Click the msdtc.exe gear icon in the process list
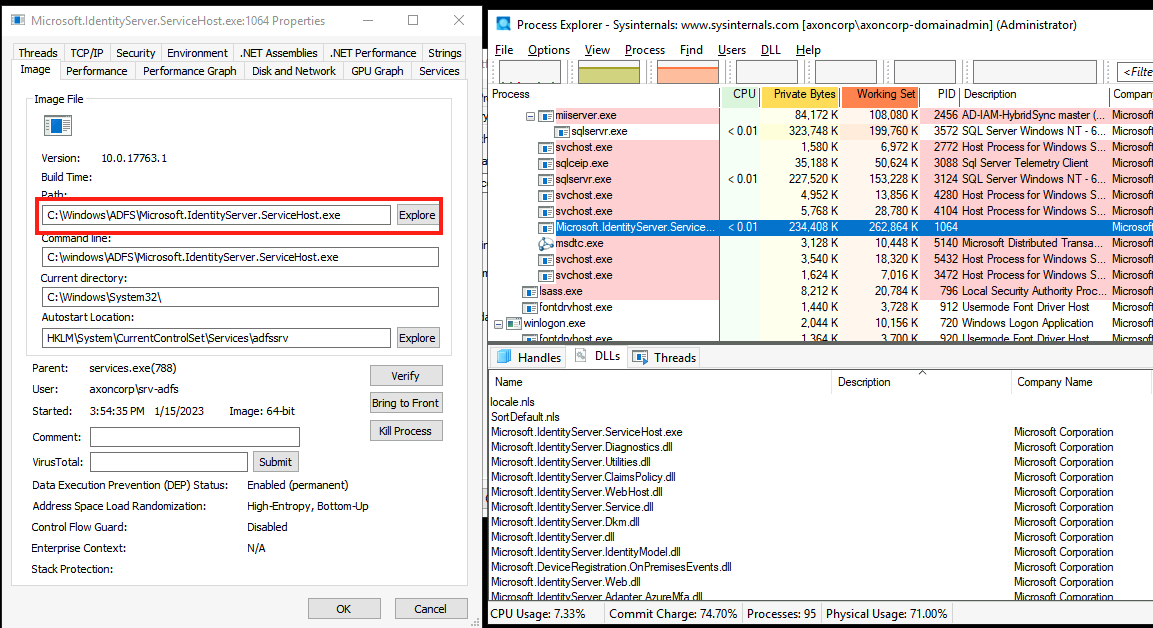This screenshot has width=1153, height=628. [x=547, y=243]
